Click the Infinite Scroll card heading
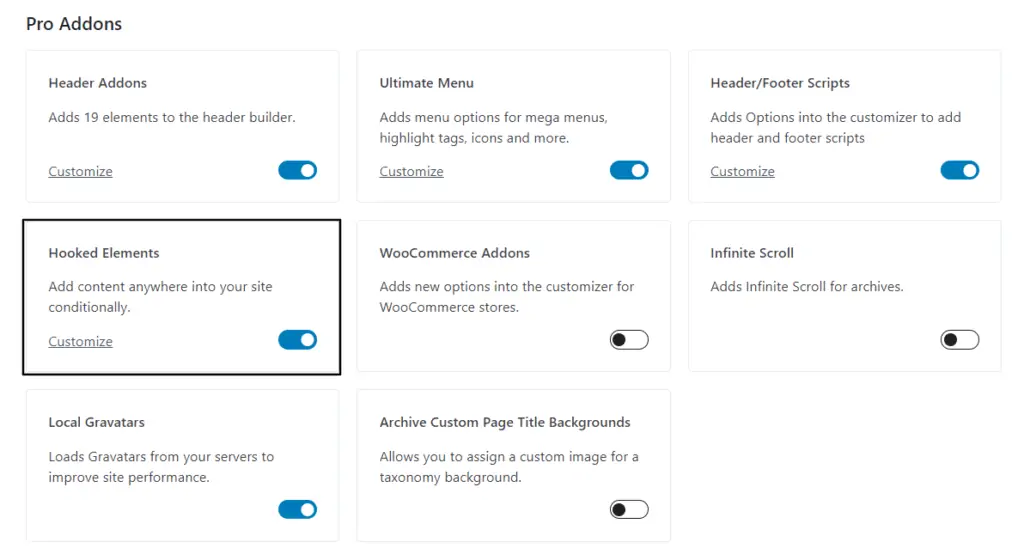1024x554 pixels. pyautogui.click(x=752, y=253)
